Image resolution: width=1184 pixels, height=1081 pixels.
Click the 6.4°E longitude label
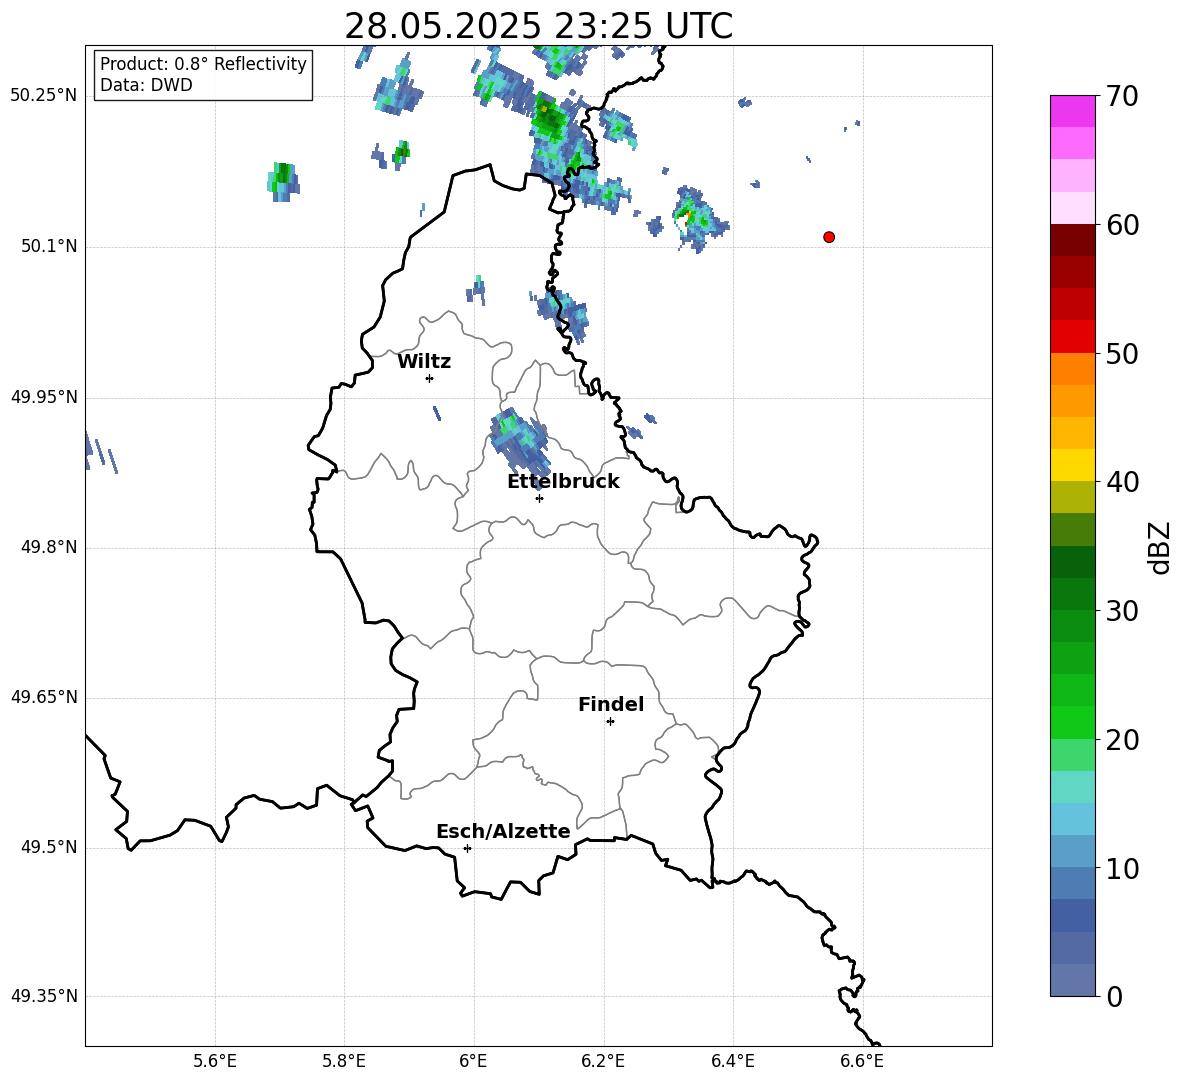(732, 1061)
